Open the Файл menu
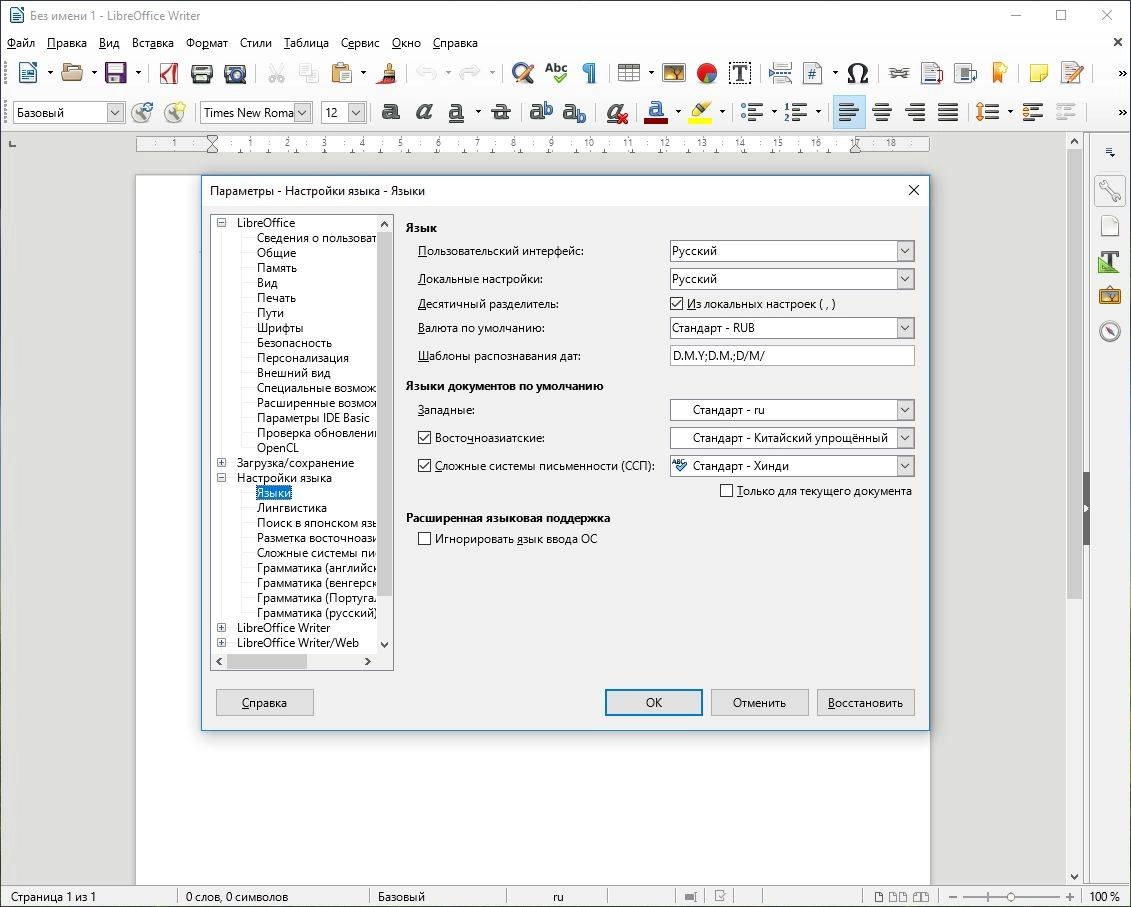Viewport: 1131px width, 907px height. point(21,43)
